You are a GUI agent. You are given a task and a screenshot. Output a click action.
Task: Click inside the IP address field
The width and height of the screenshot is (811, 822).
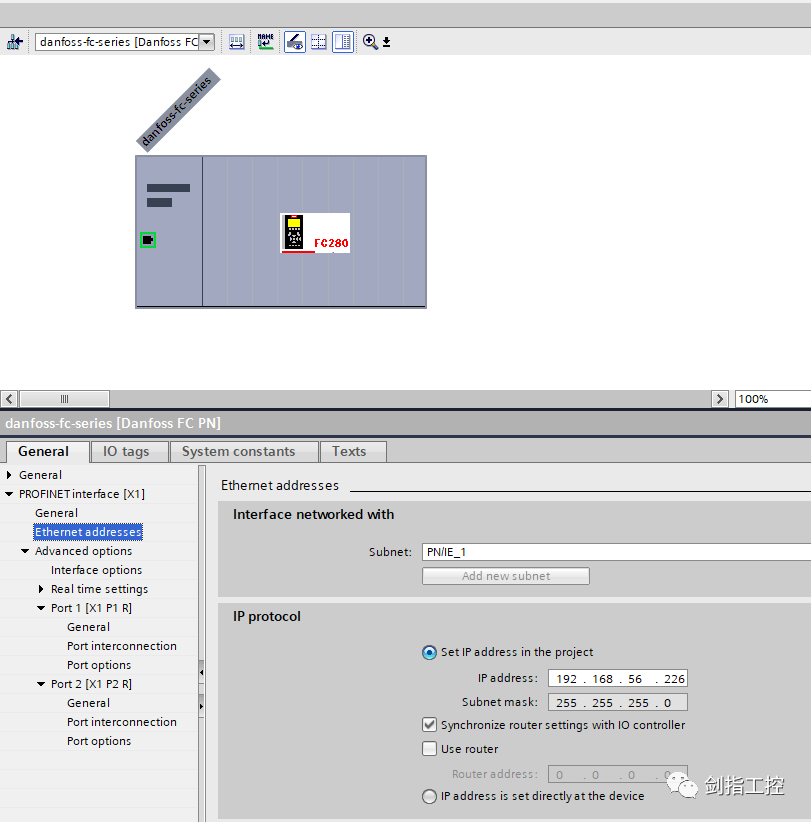617,678
